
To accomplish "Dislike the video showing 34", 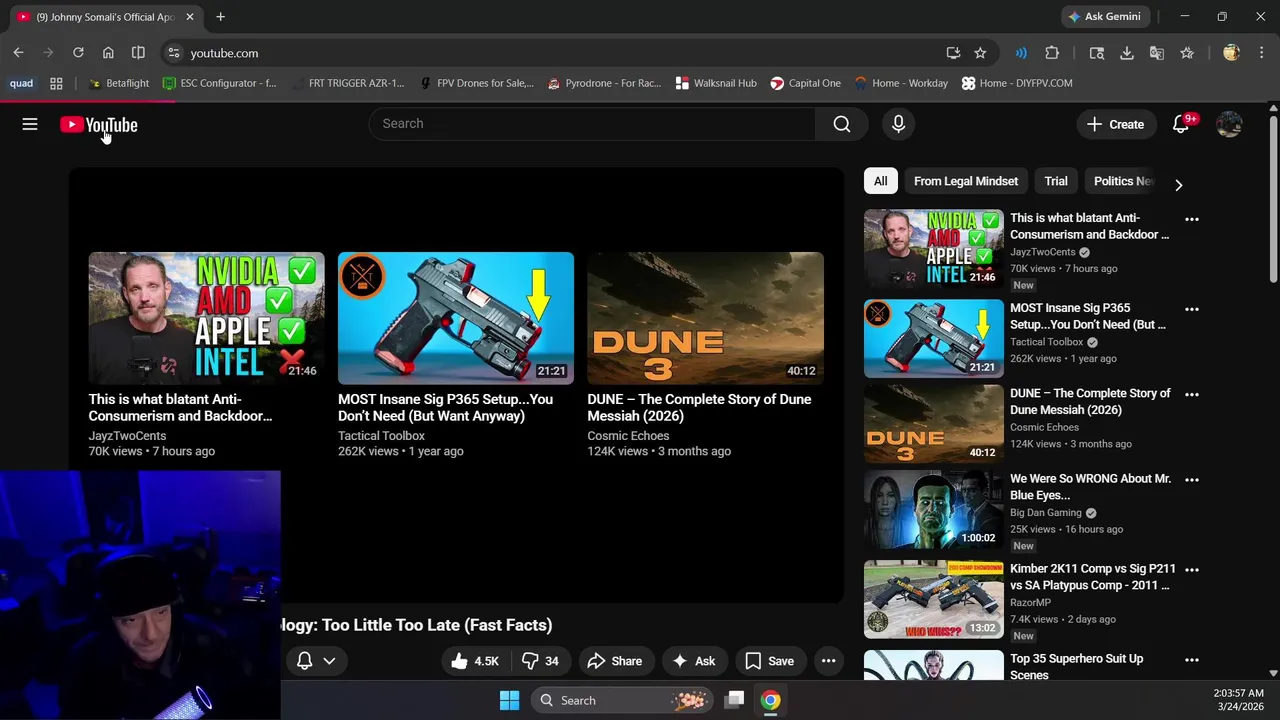I will pos(540,661).
